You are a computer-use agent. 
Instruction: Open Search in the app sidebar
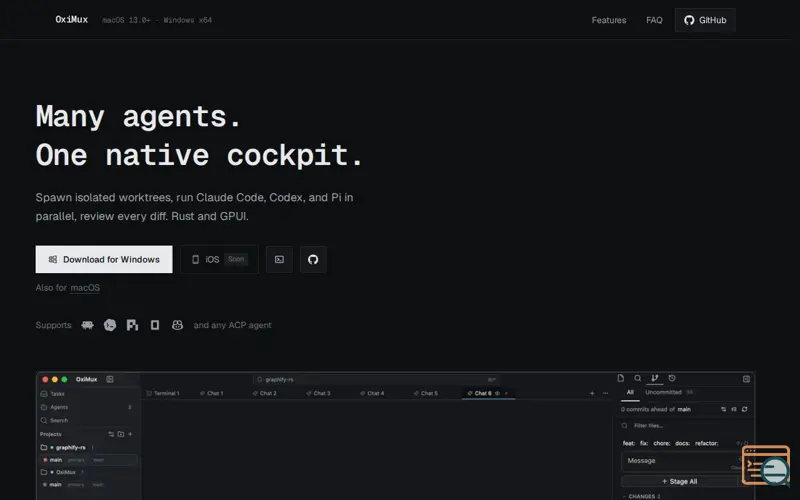88,420
